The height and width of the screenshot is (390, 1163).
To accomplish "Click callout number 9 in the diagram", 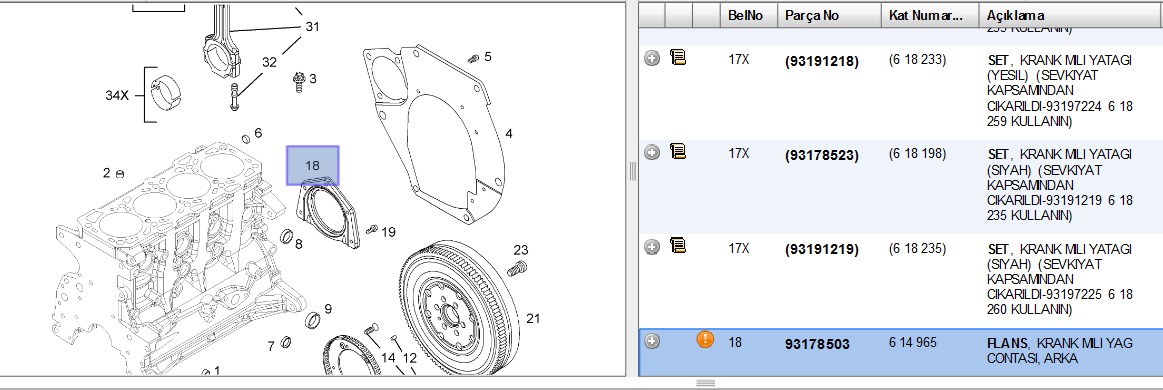I will pos(328,308).
